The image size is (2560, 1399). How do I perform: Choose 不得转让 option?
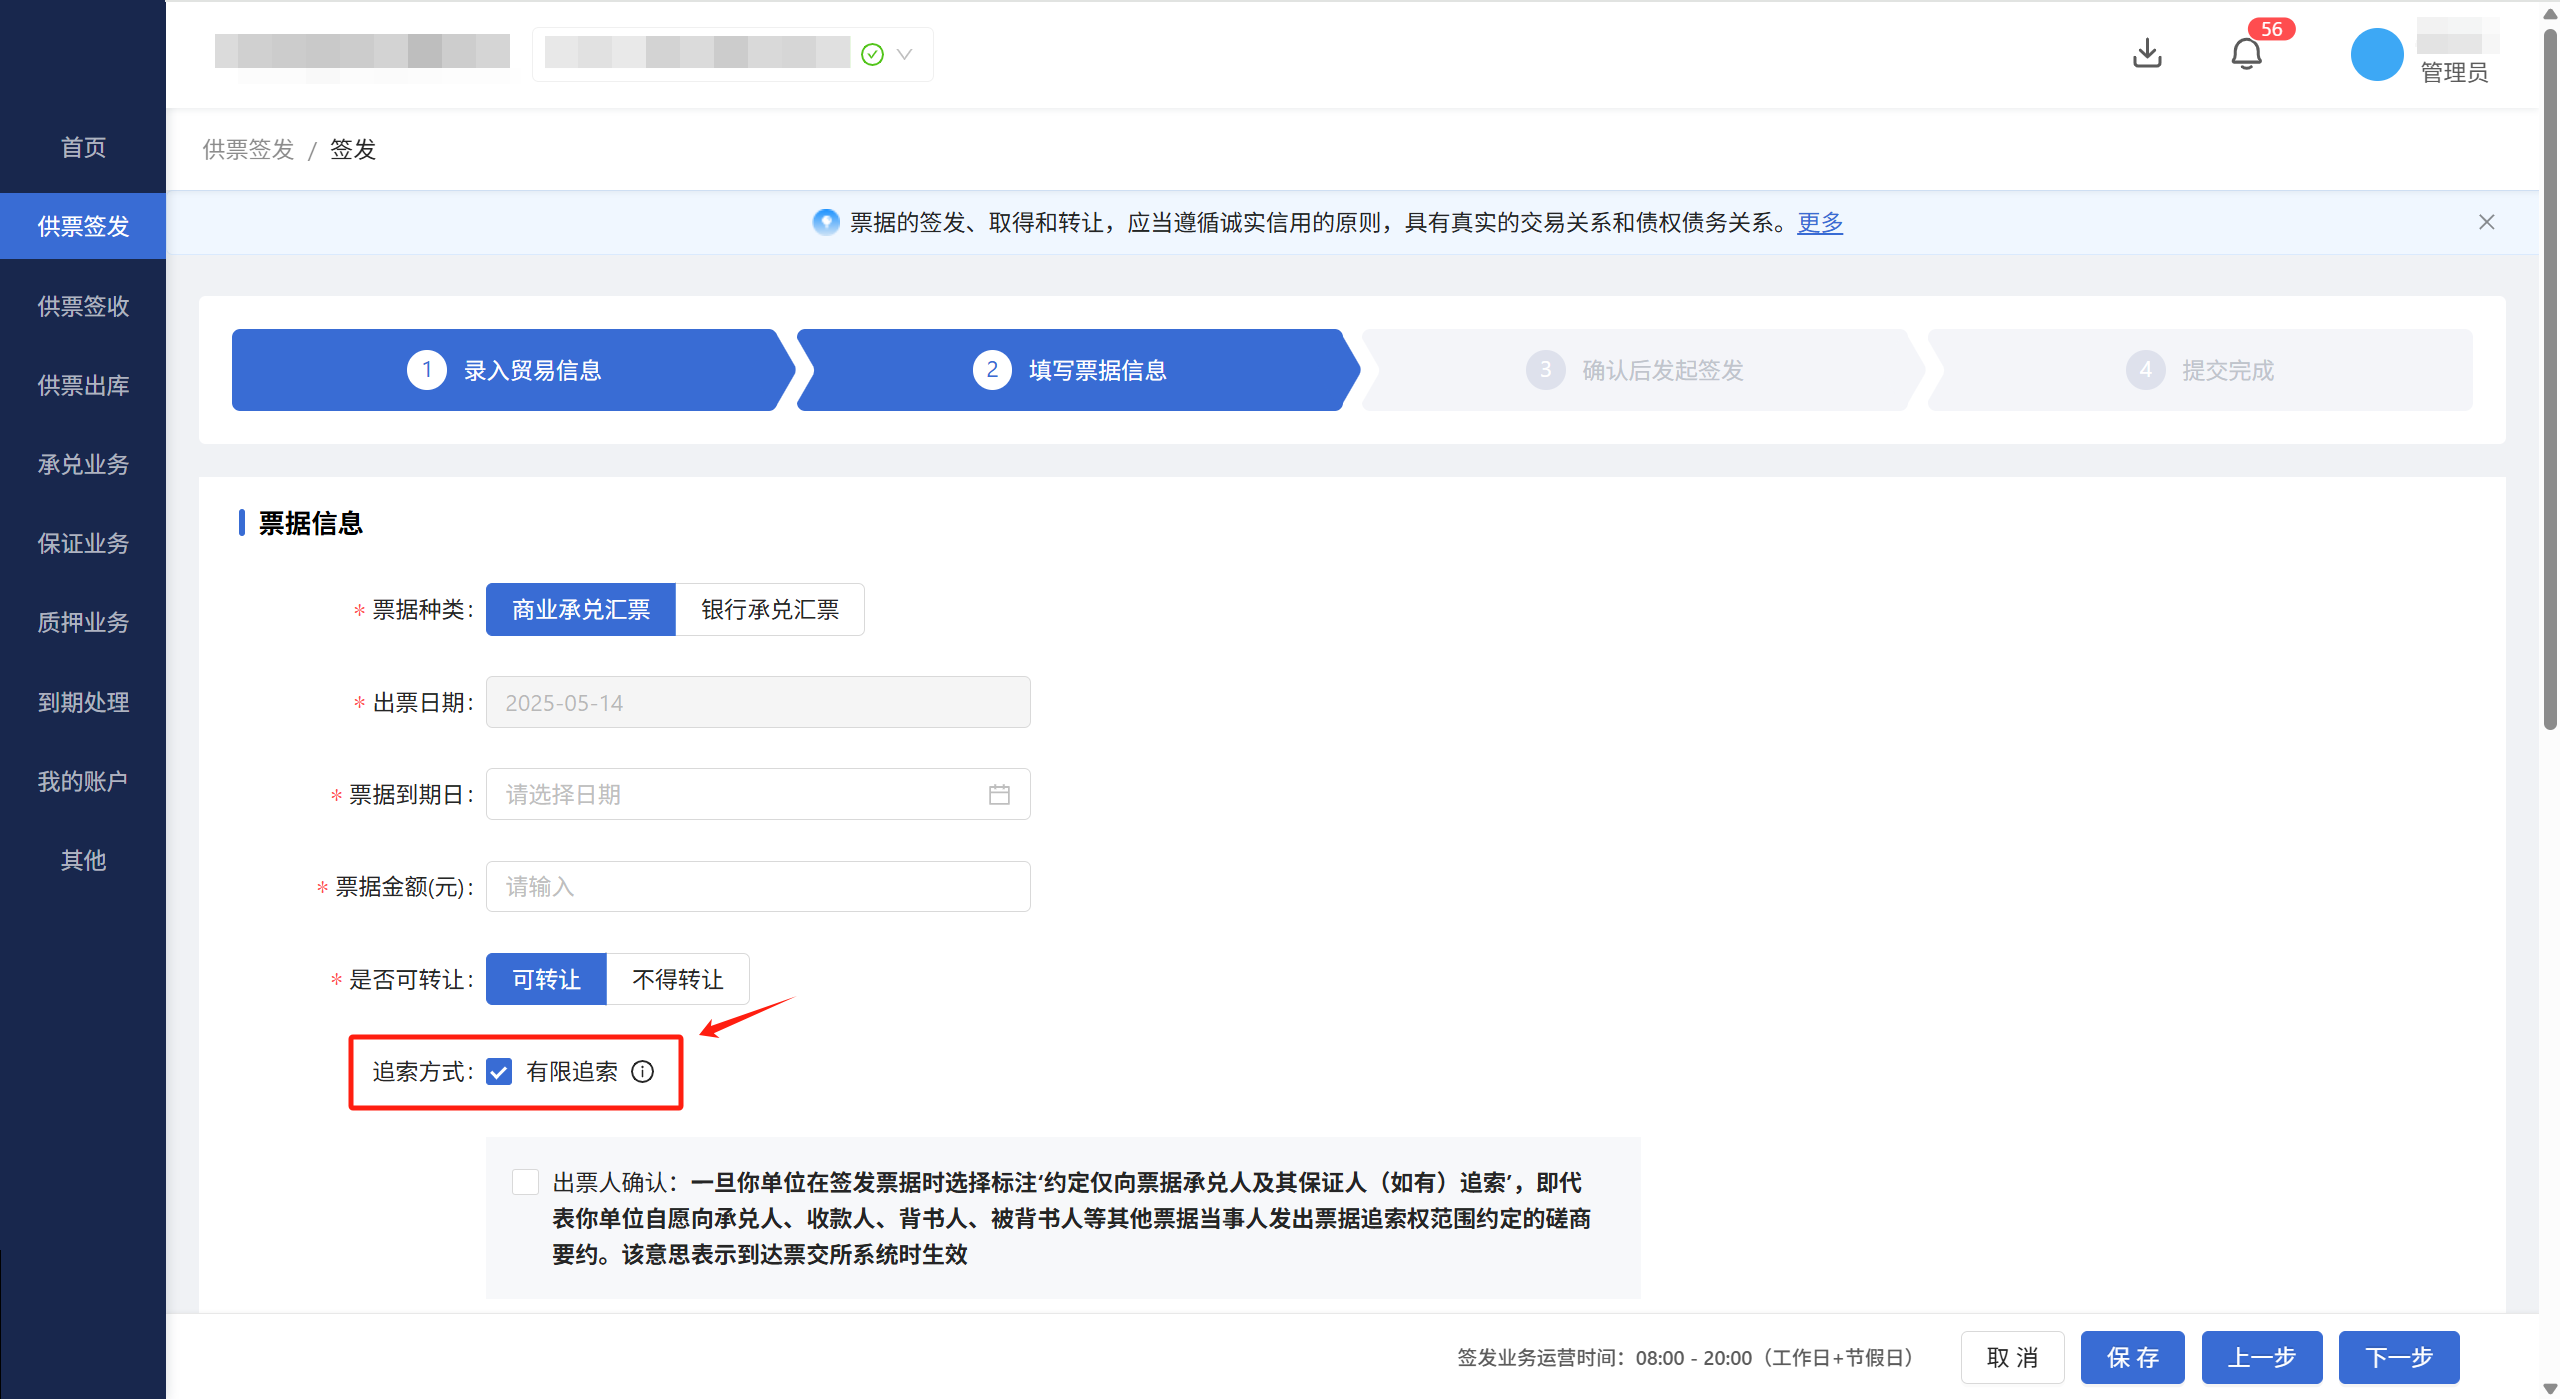pyautogui.click(x=678, y=979)
